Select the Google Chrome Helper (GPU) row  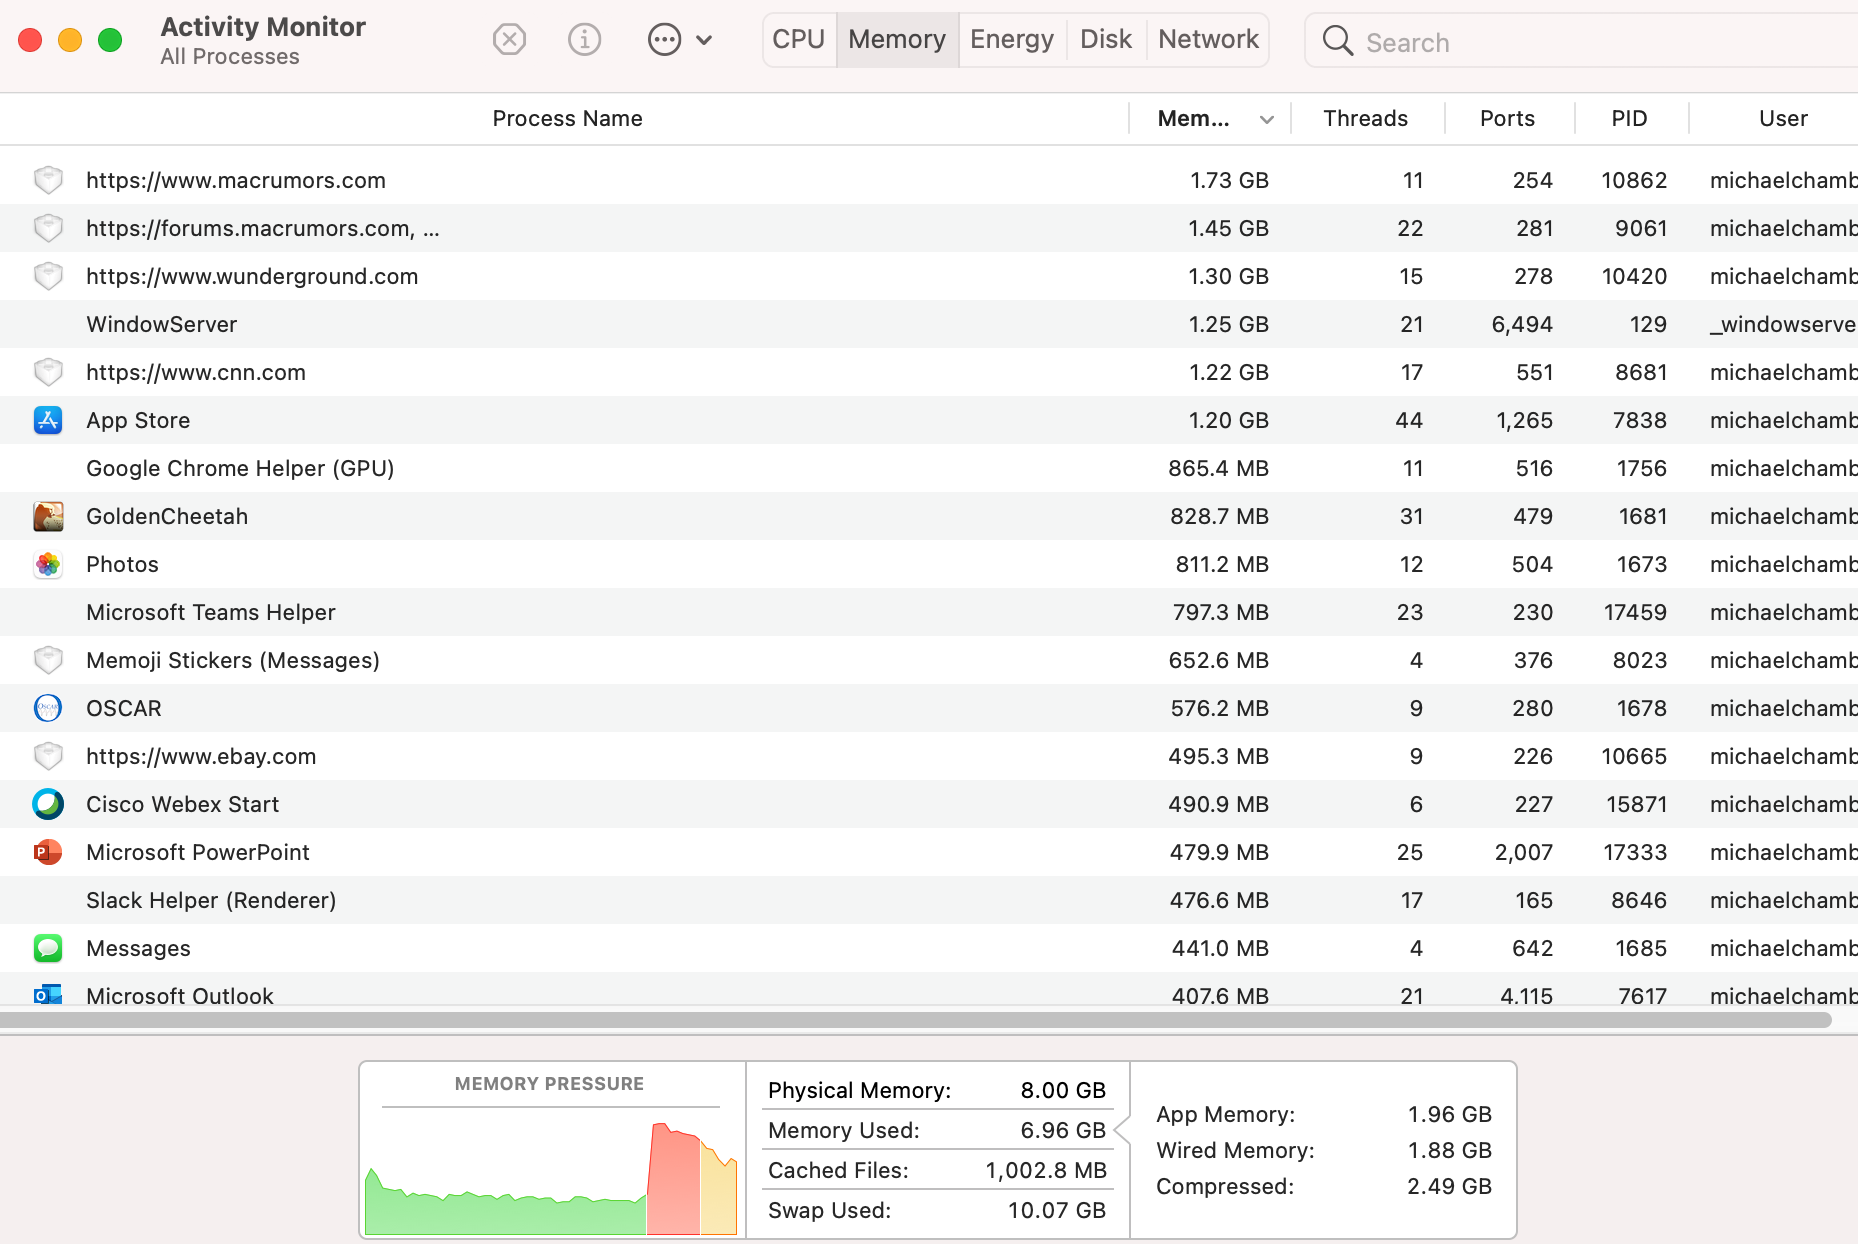click(929, 468)
